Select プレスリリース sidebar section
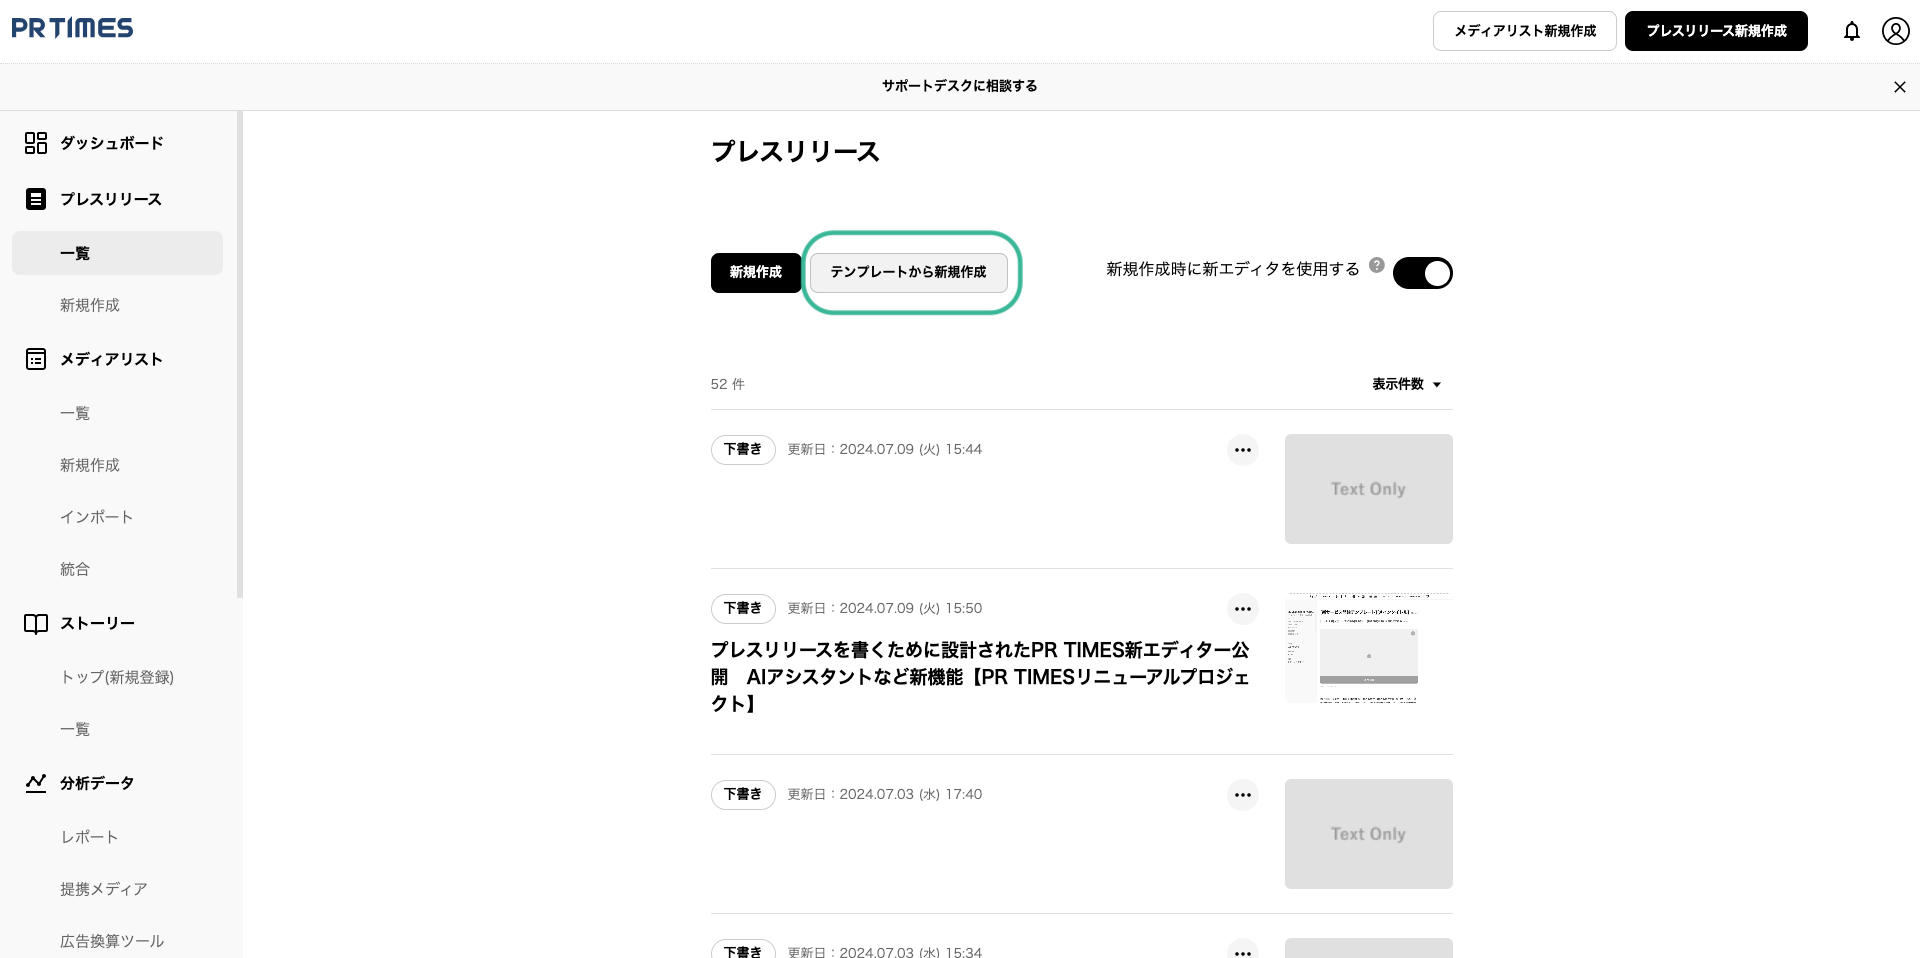Screen dimensions: 1920x958 click(111, 199)
